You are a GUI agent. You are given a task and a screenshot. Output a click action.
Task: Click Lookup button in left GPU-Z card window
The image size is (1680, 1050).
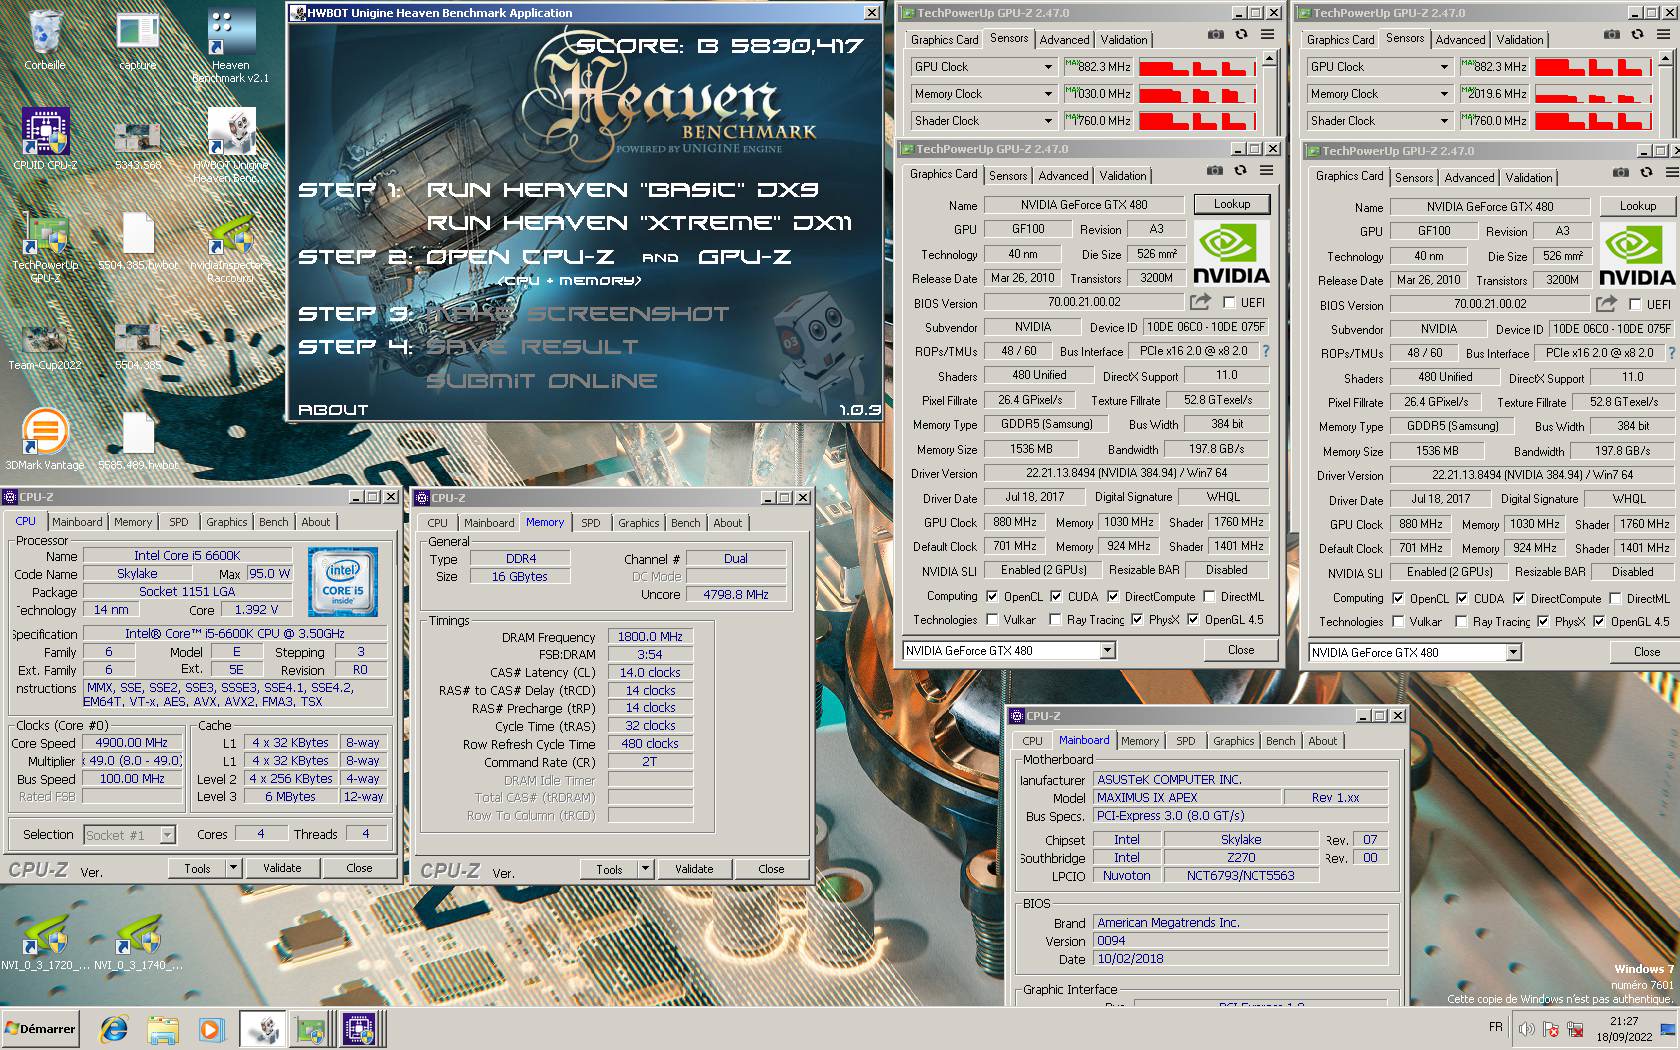pos(1232,204)
